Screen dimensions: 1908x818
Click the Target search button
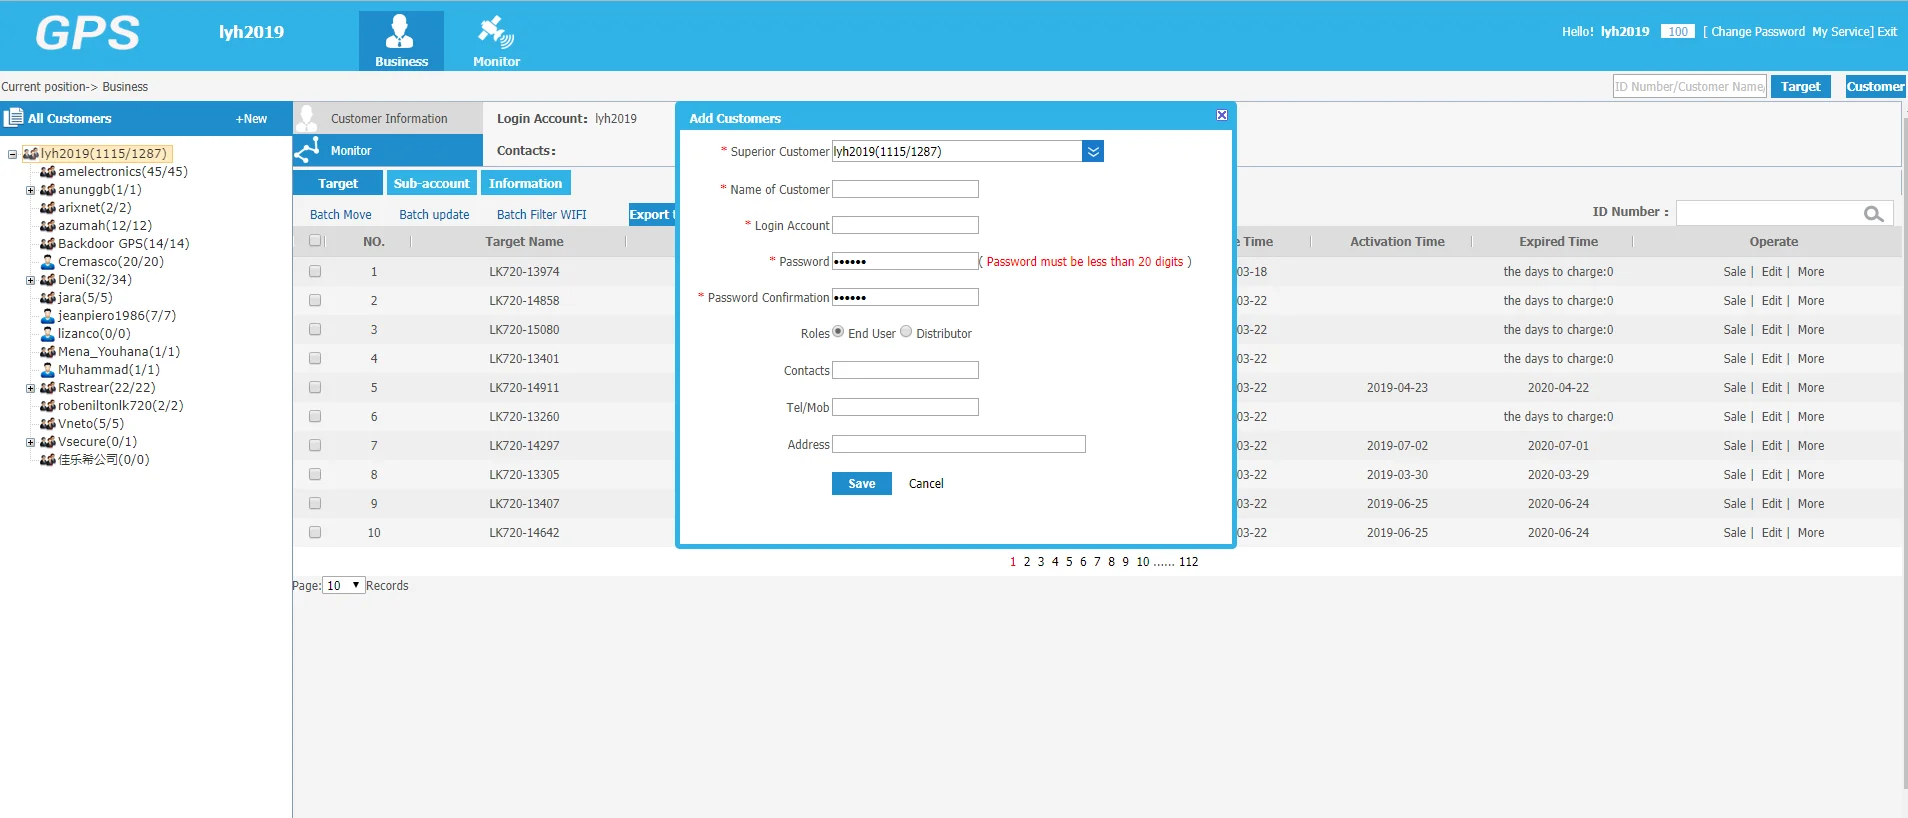1800,86
